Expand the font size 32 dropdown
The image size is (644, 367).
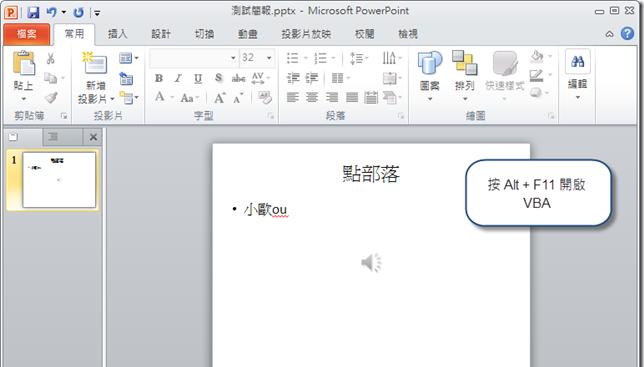point(269,58)
